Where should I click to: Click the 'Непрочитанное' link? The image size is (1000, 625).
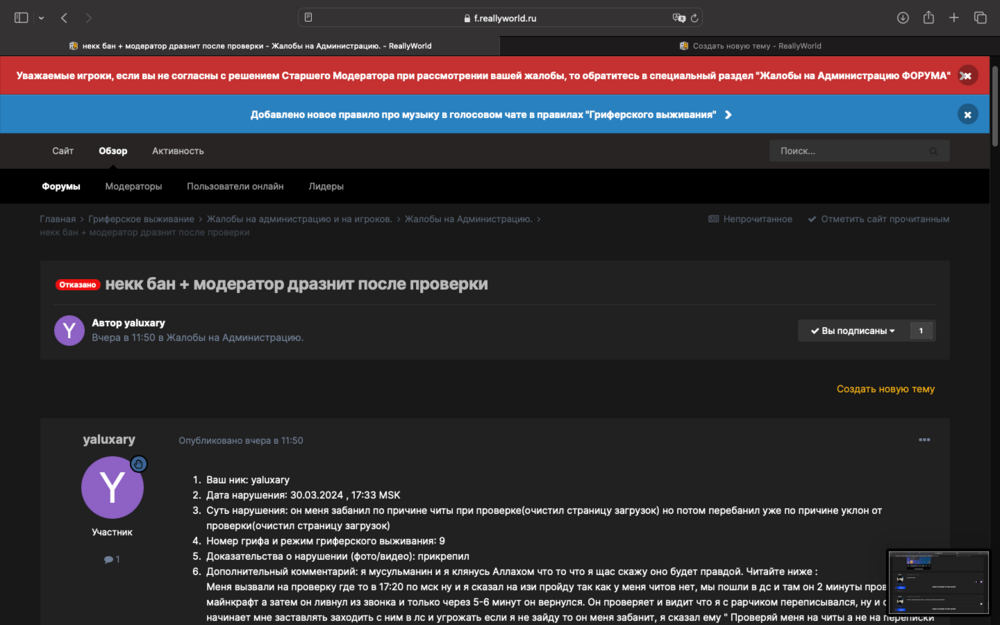pyautogui.click(x=750, y=219)
